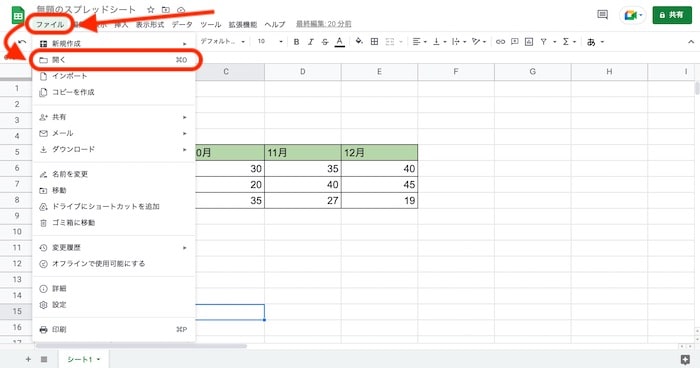Select 移動 menu item

(114, 190)
